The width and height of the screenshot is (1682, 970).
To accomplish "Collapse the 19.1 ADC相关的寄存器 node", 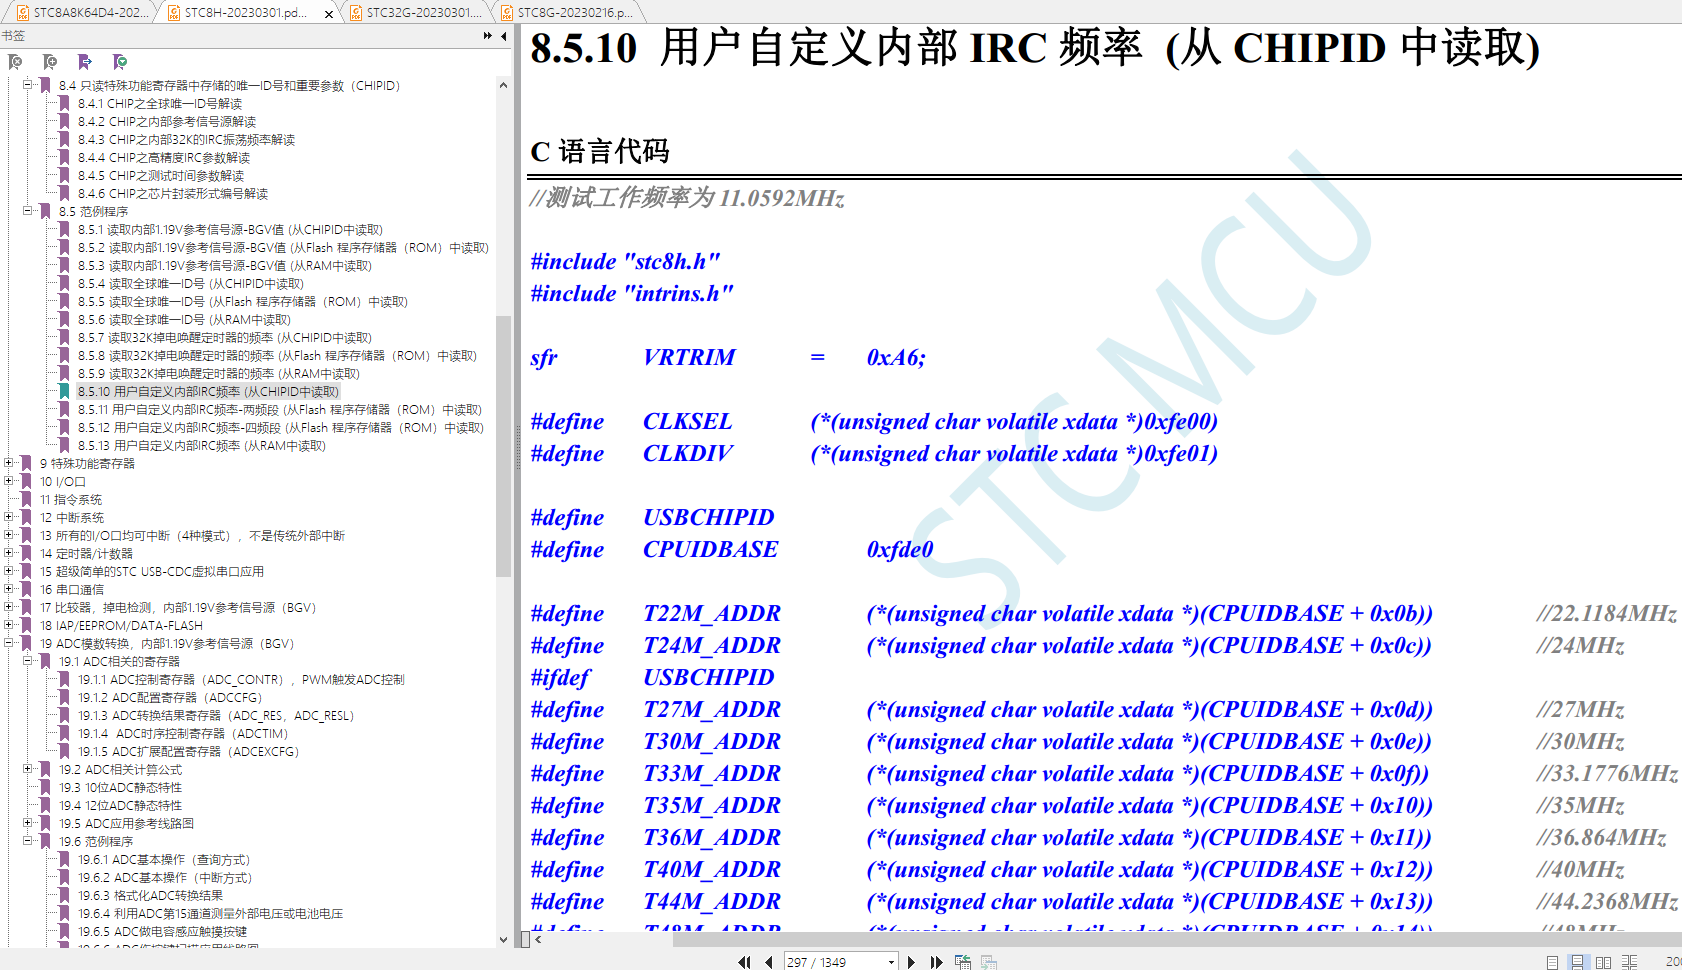I will pyautogui.click(x=28, y=662).
